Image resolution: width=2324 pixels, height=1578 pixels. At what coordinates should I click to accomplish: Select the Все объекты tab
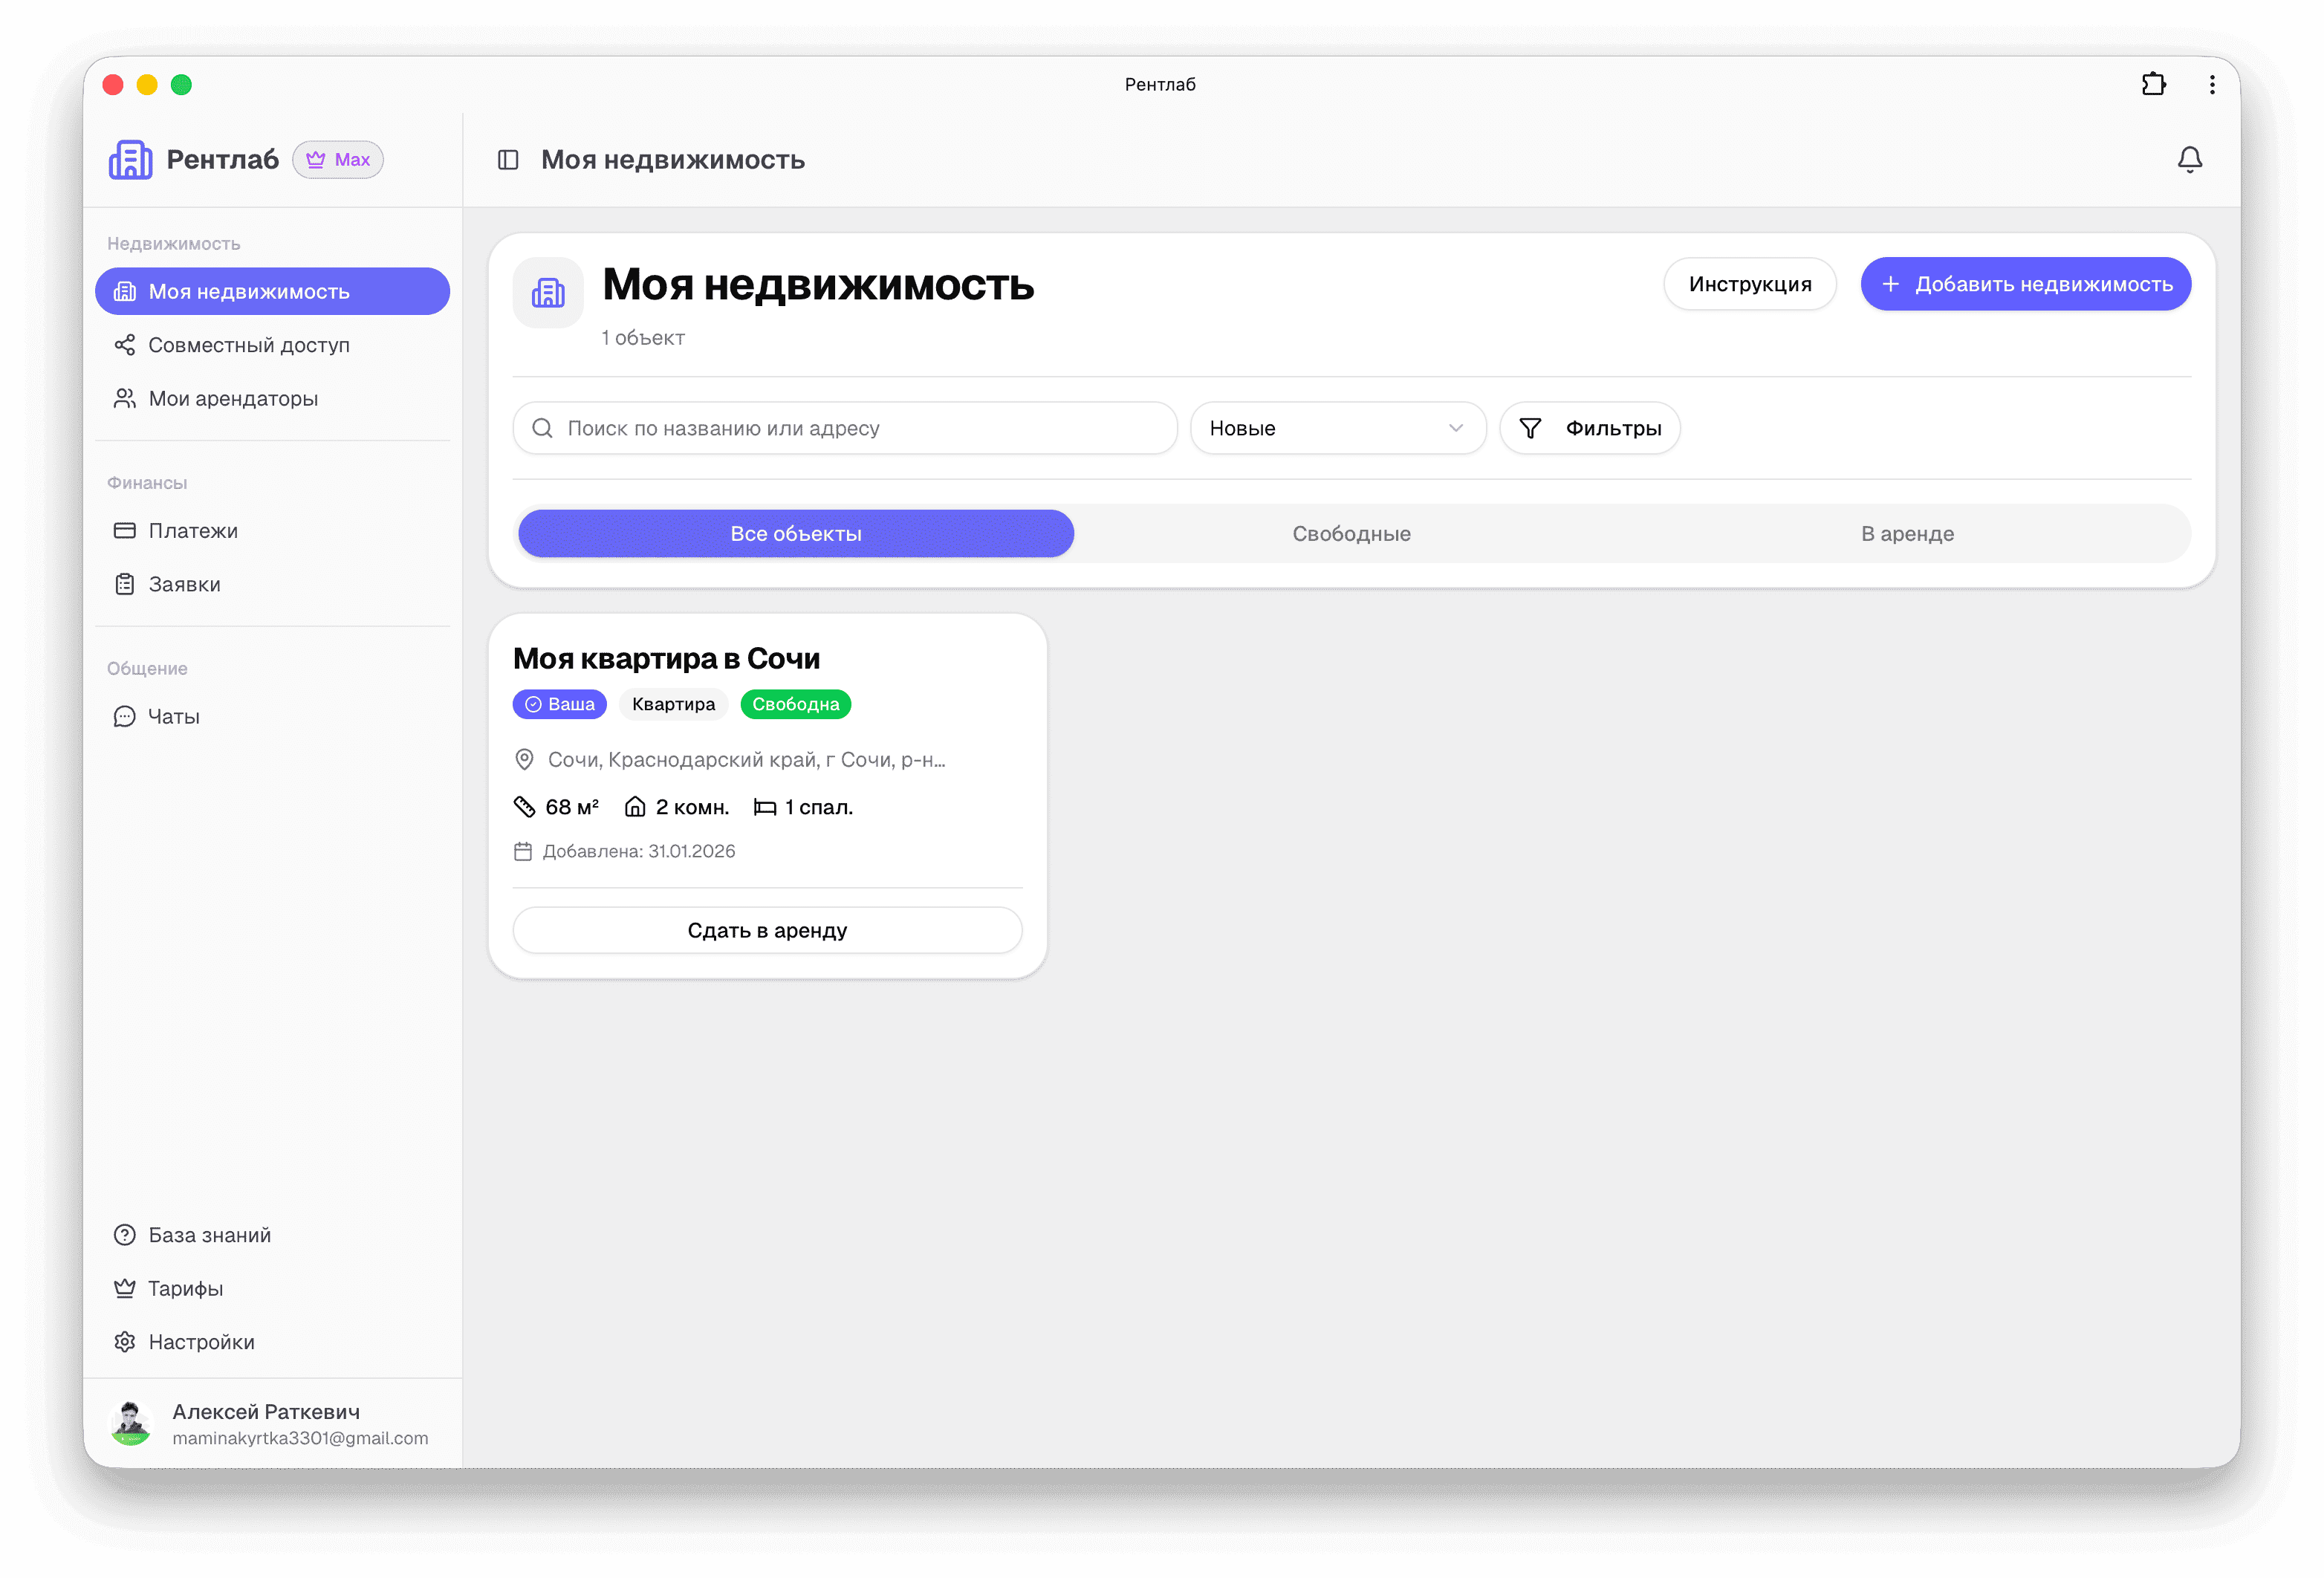[796, 534]
